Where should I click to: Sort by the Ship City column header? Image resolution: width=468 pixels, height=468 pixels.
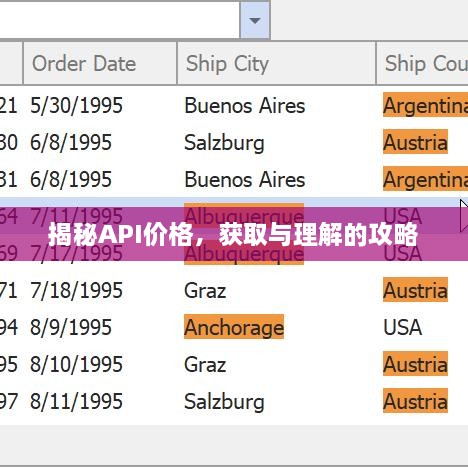pos(276,63)
